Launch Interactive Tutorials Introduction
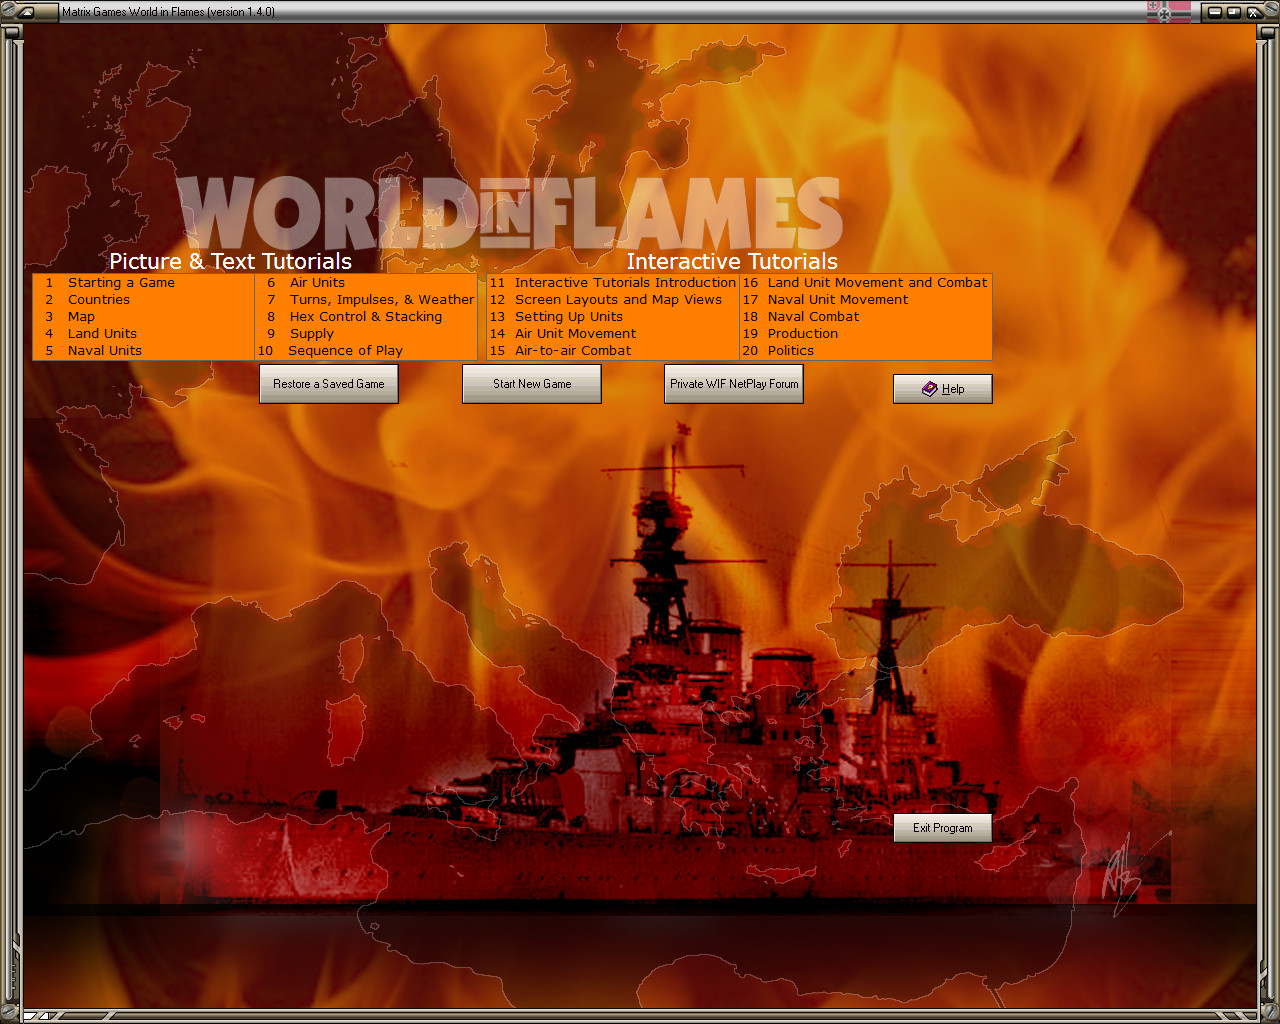This screenshot has width=1280, height=1024. [x=613, y=283]
